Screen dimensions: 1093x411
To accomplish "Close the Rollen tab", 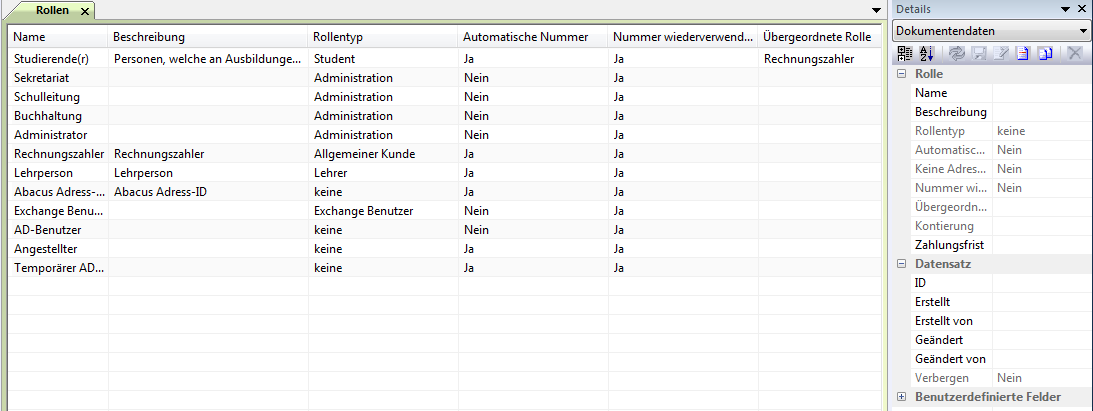I will tap(85, 11).
